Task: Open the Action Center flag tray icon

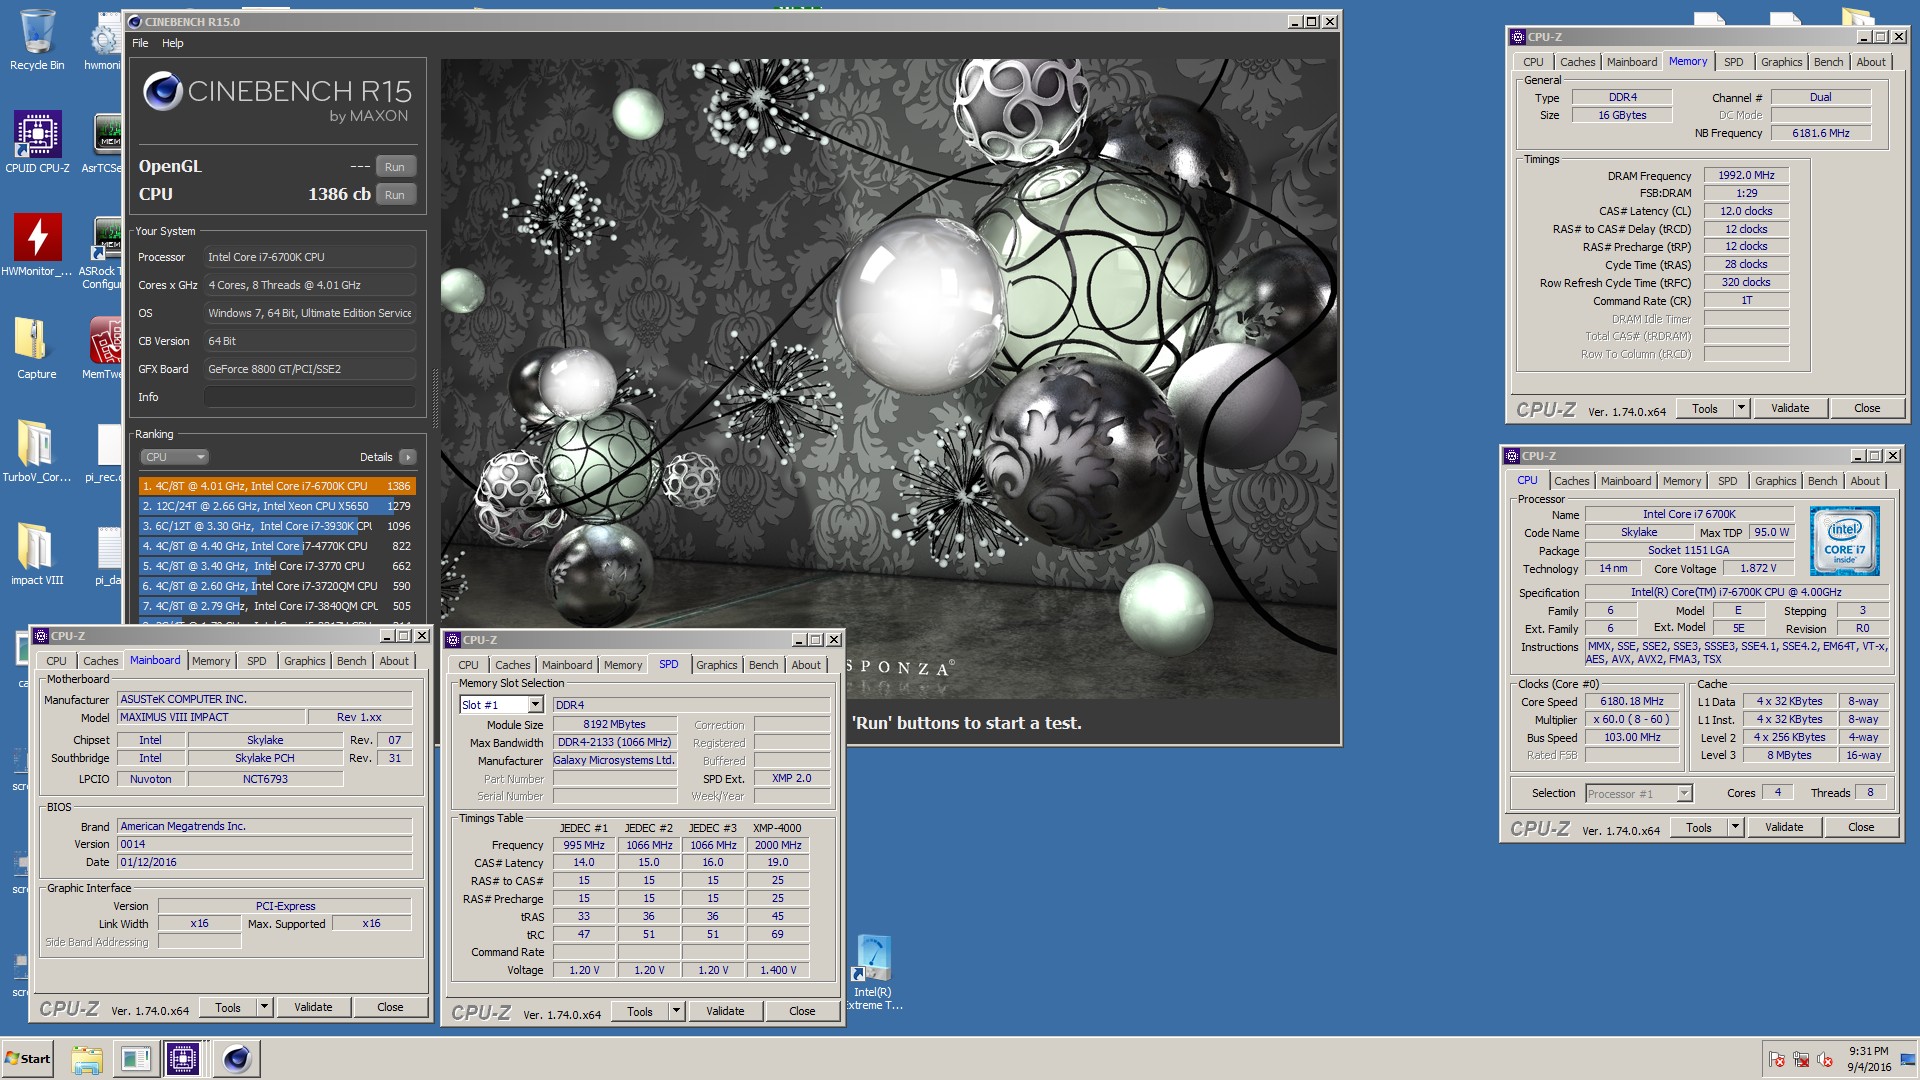Action: click(x=1777, y=1059)
